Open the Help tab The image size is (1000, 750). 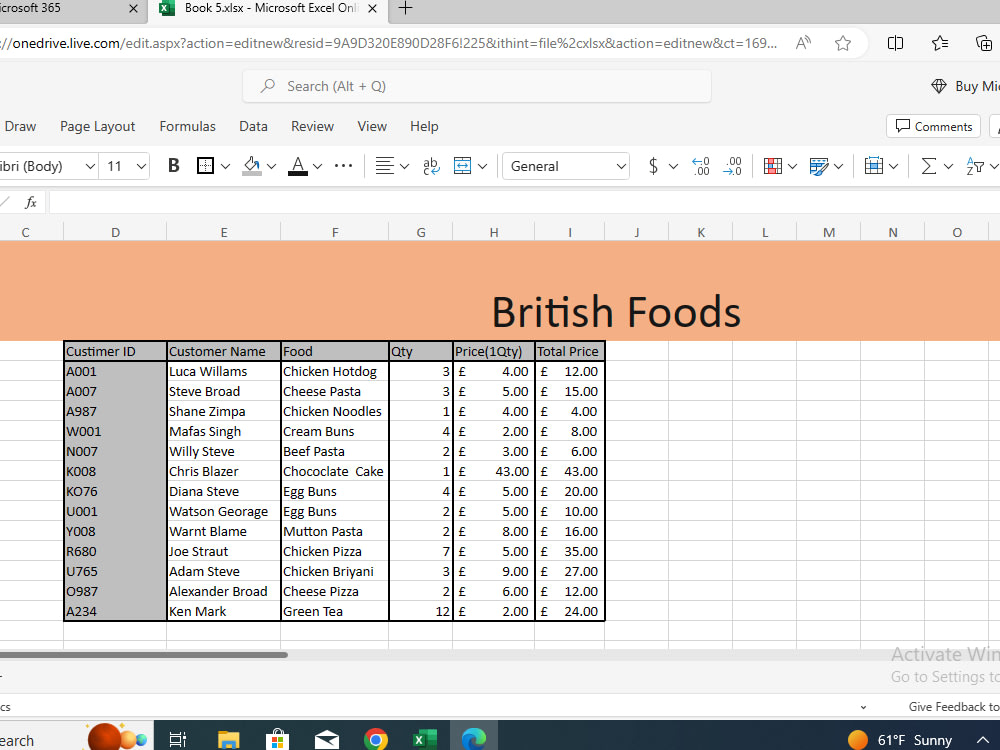pos(424,126)
